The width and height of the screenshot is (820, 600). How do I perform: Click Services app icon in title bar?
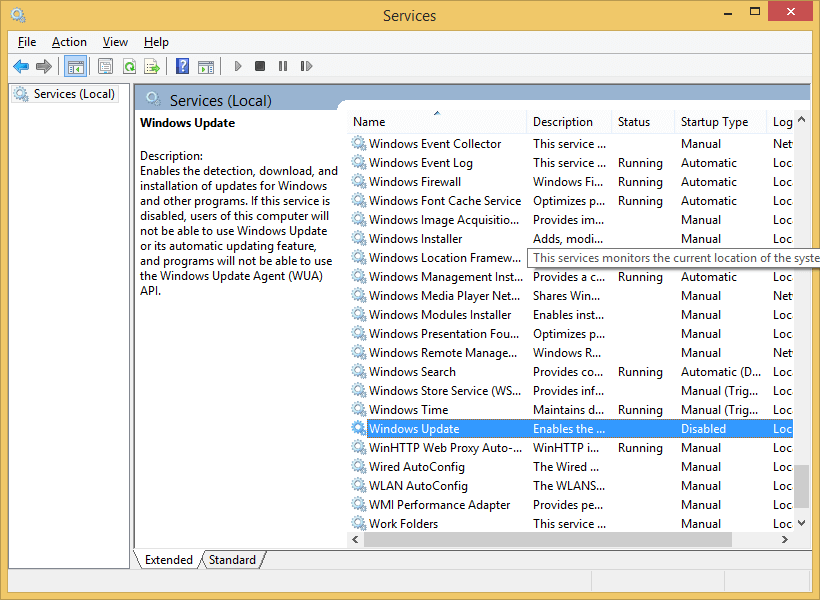click(18, 15)
